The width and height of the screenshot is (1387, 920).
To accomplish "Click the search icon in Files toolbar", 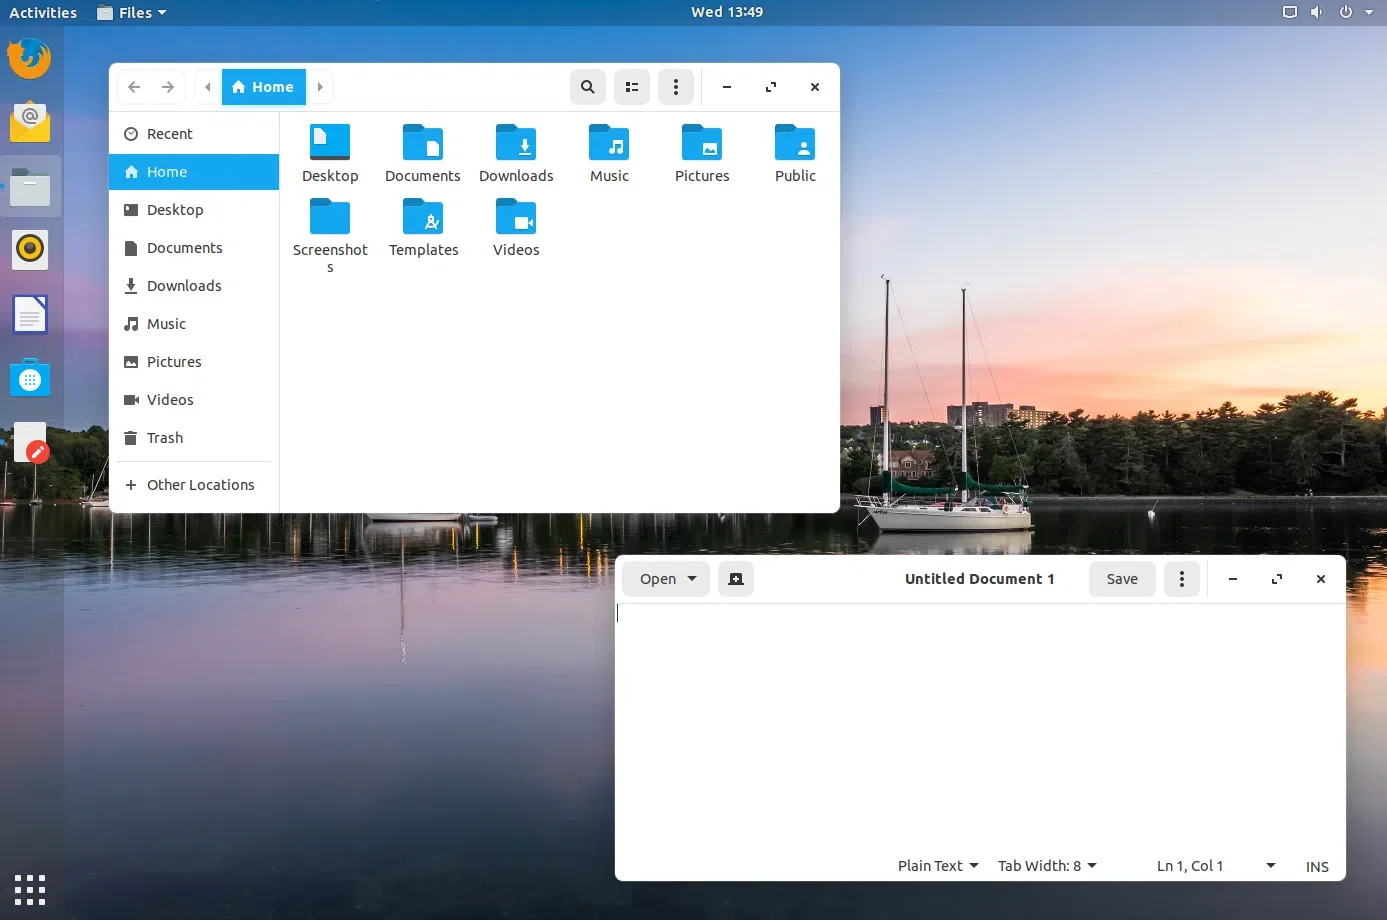I will (x=588, y=87).
